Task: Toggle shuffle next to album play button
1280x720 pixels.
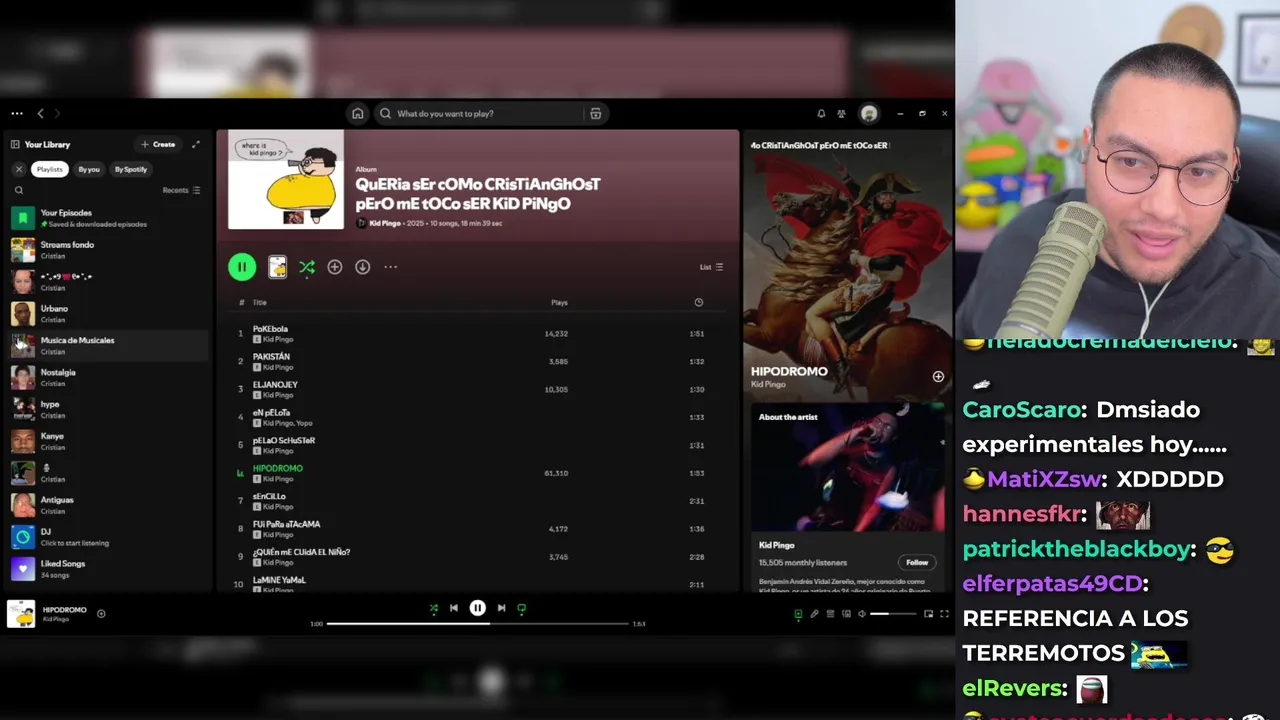Action: click(x=307, y=267)
